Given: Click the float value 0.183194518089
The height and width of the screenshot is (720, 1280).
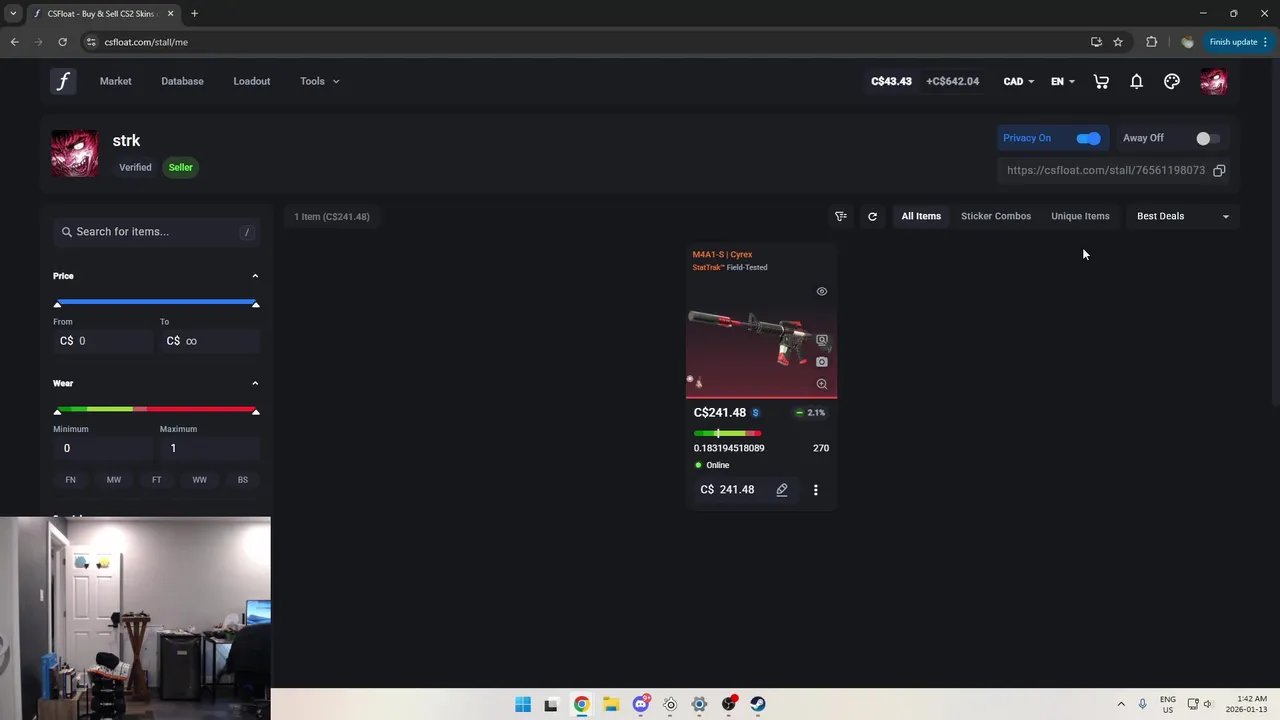Looking at the screenshot, I should click(x=729, y=448).
